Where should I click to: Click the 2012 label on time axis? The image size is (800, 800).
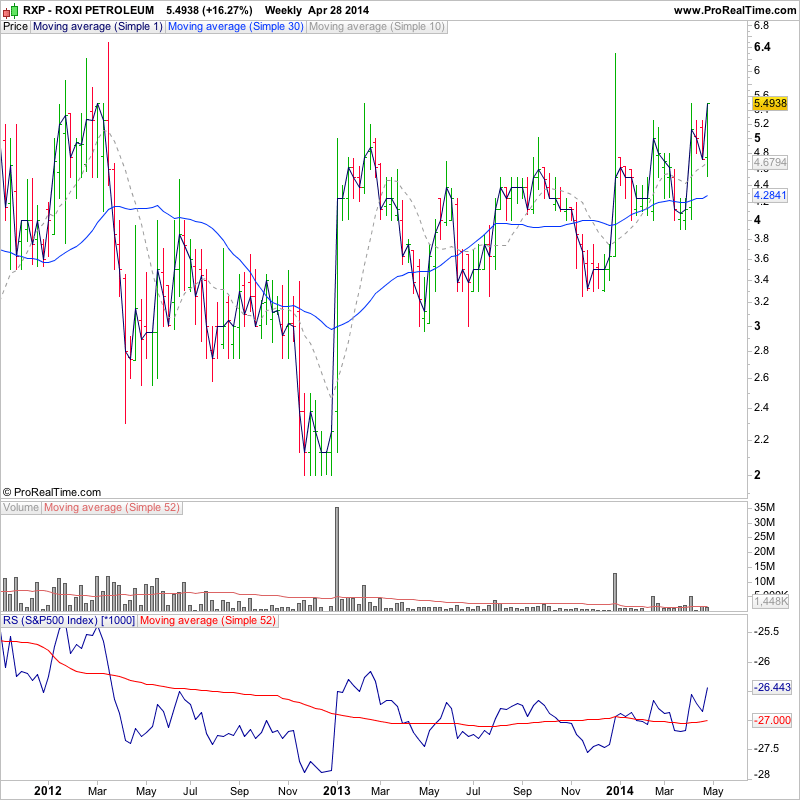(x=47, y=791)
